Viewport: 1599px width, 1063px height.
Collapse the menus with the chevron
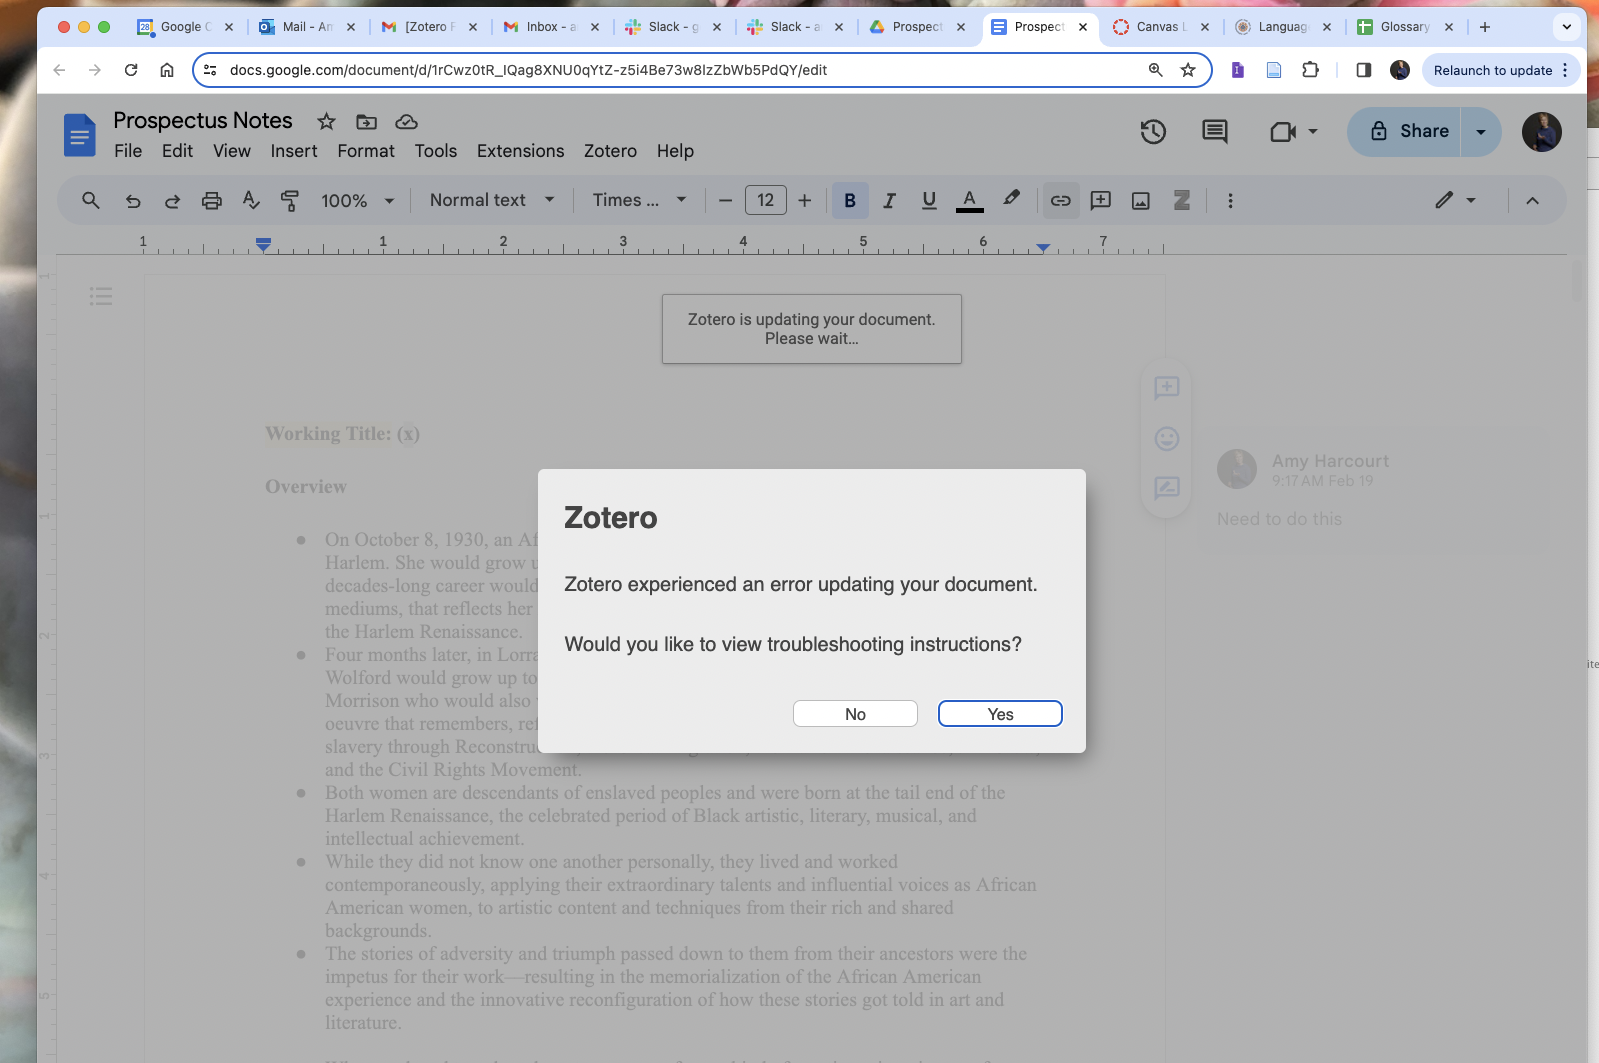coord(1532,200)
